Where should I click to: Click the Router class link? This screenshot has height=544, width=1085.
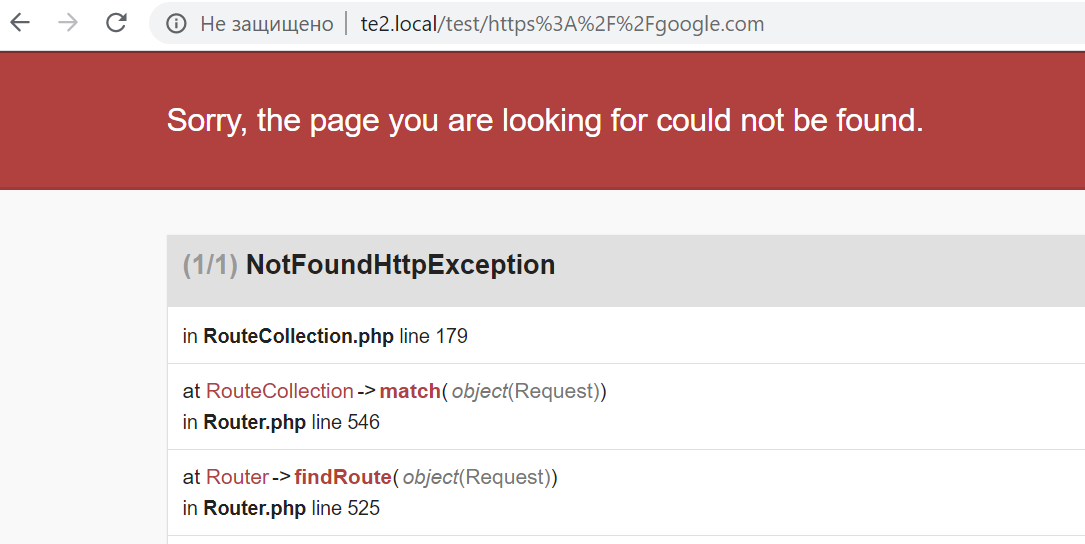[x=237, y=477]
